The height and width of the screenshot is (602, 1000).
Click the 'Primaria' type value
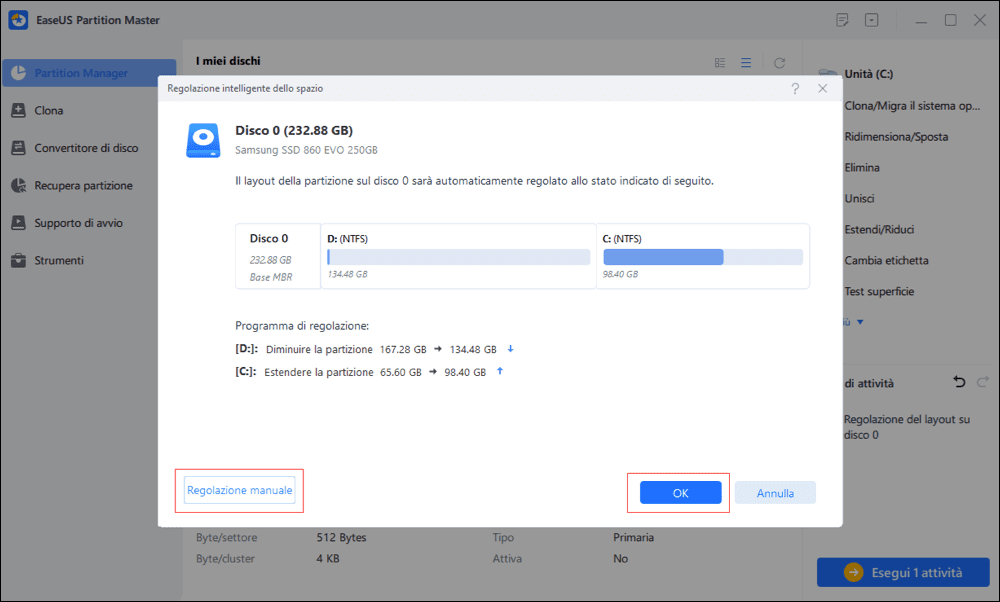click(x=633, y=538)
